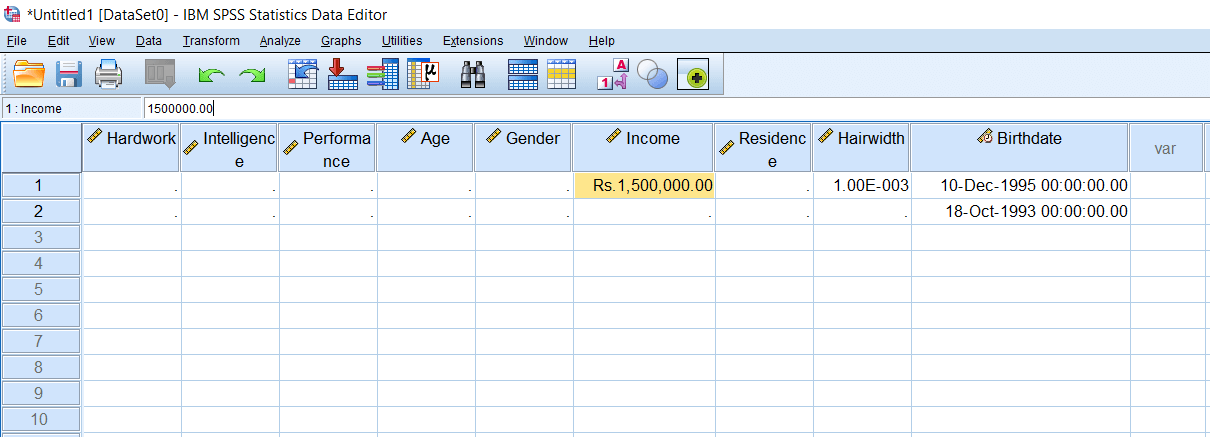Open the Edit menu
1210x437 pixels.
tap(58, 41)
